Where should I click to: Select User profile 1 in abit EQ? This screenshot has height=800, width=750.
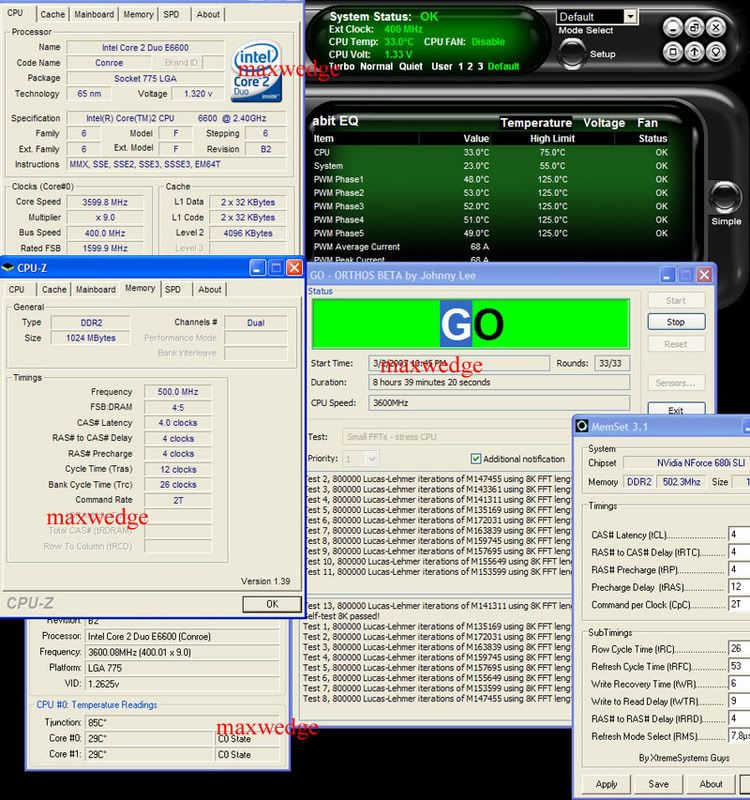coord(461,66)
